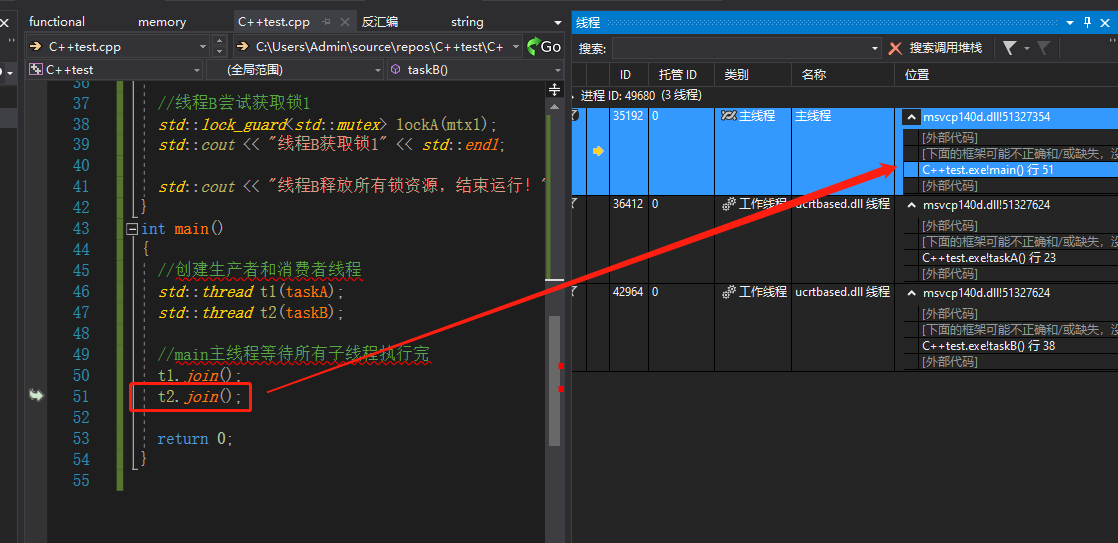Close the C++test.cpp tab
The image size is (1118, 543).
point(346,22)
